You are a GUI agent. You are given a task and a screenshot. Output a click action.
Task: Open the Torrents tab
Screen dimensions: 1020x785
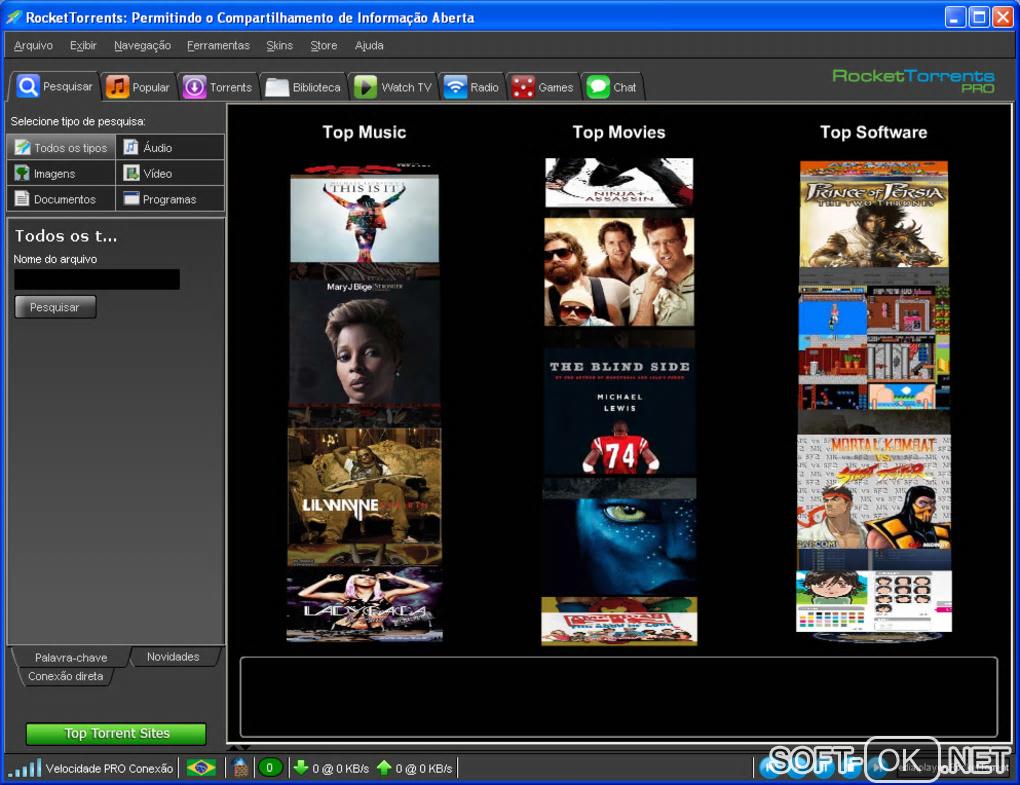(217, 87)
